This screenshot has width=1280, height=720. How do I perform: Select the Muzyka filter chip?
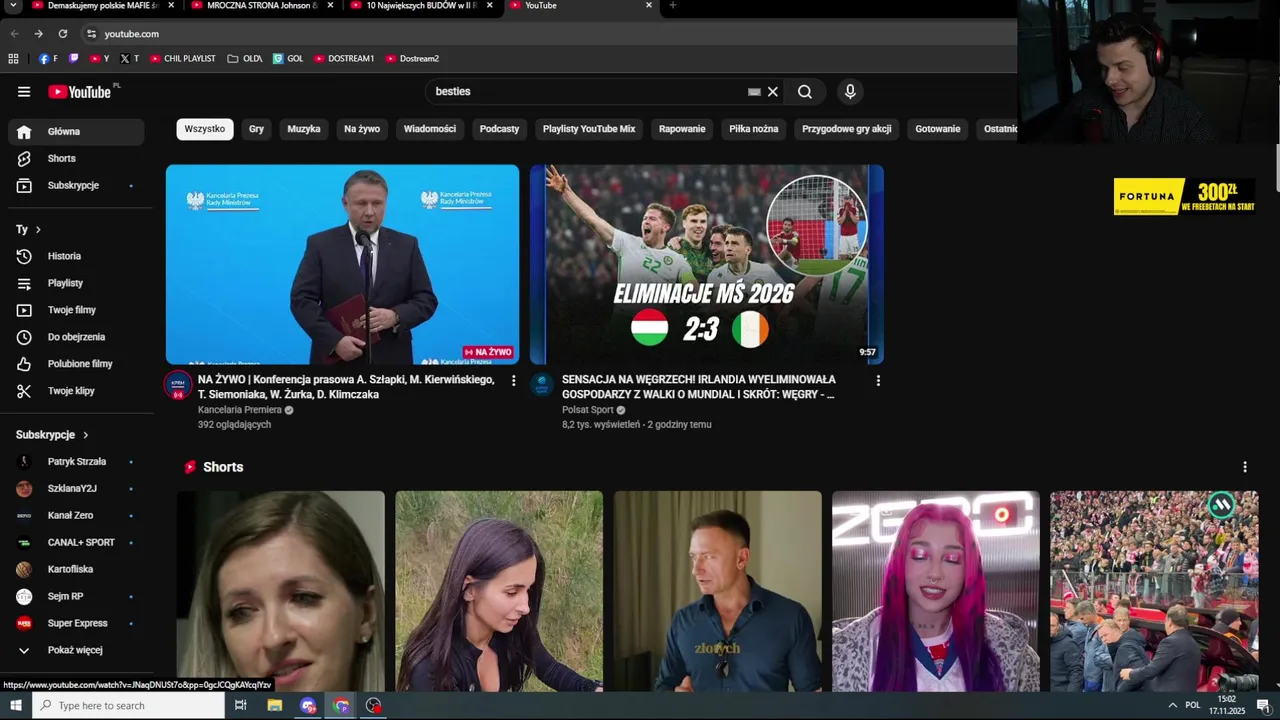pos(304,129)
